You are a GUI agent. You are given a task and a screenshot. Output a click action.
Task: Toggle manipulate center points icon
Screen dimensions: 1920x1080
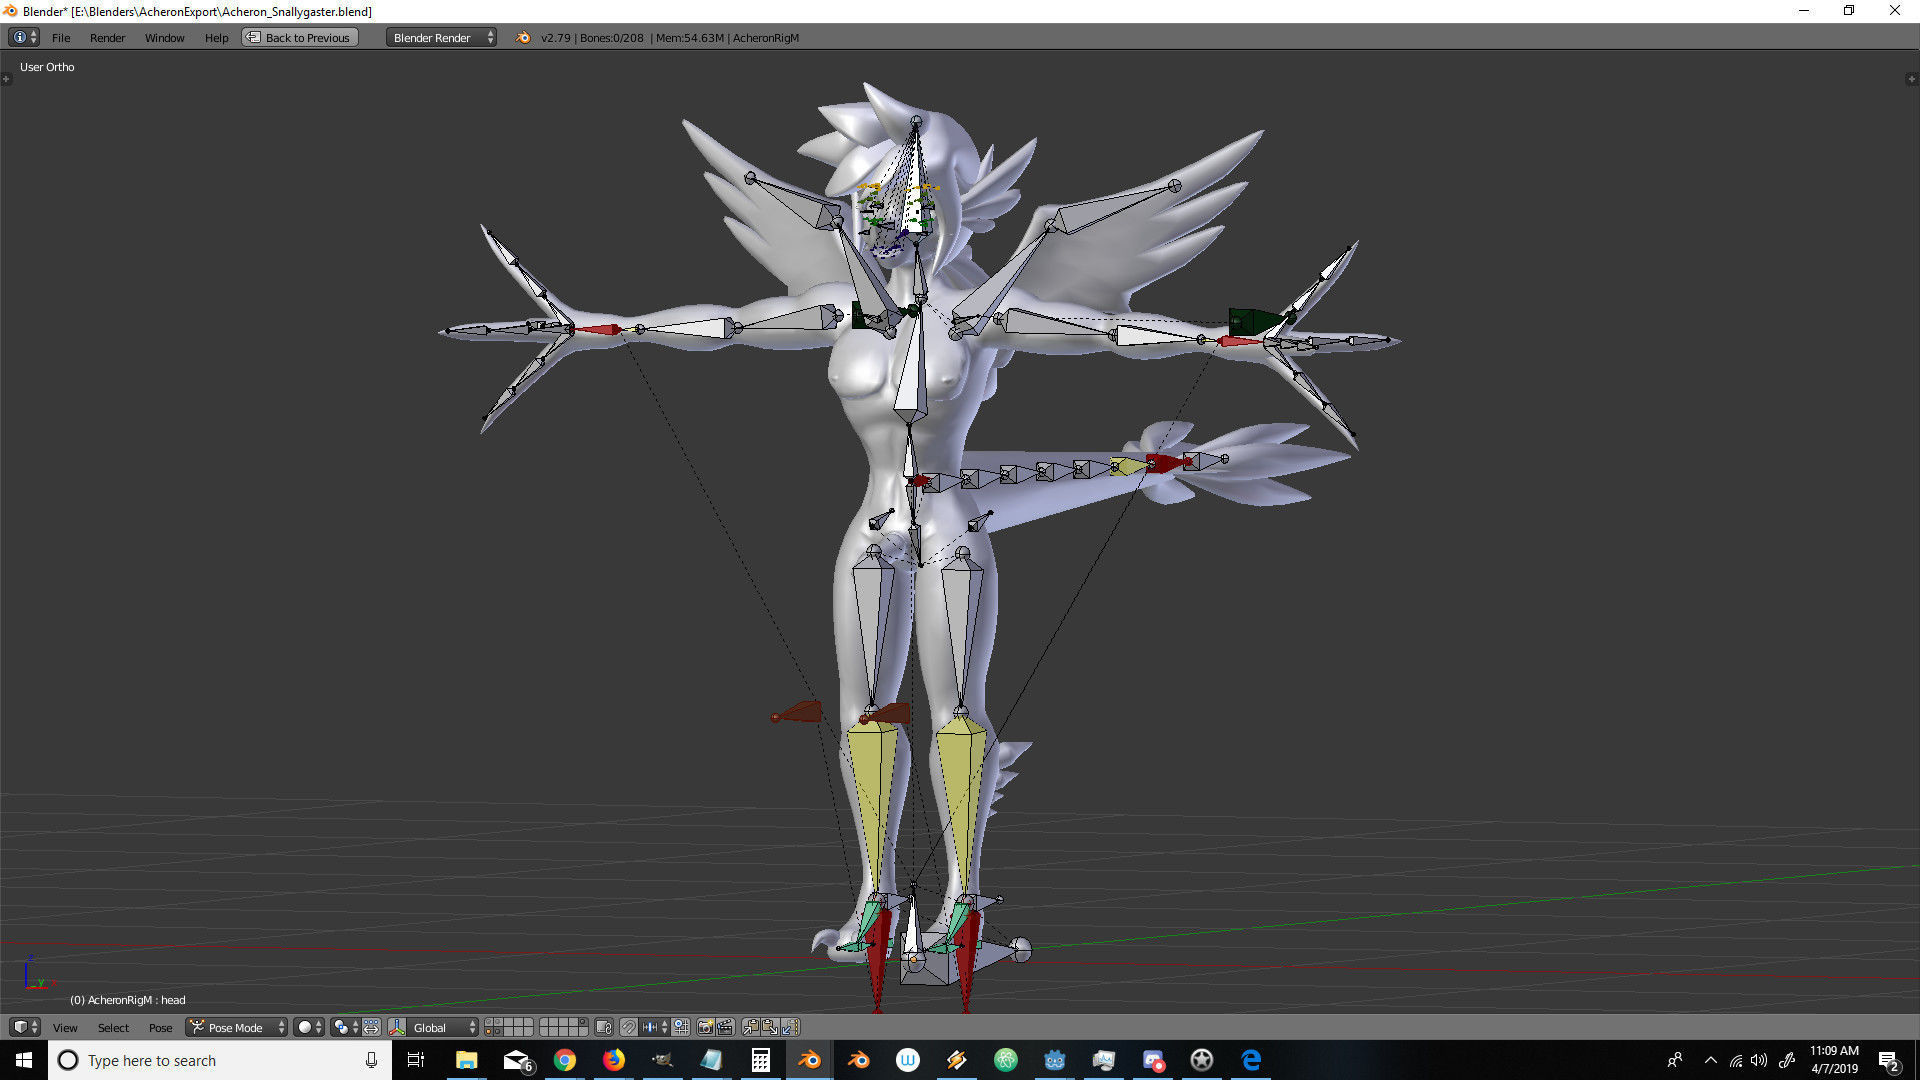(x=371, y=1027)
